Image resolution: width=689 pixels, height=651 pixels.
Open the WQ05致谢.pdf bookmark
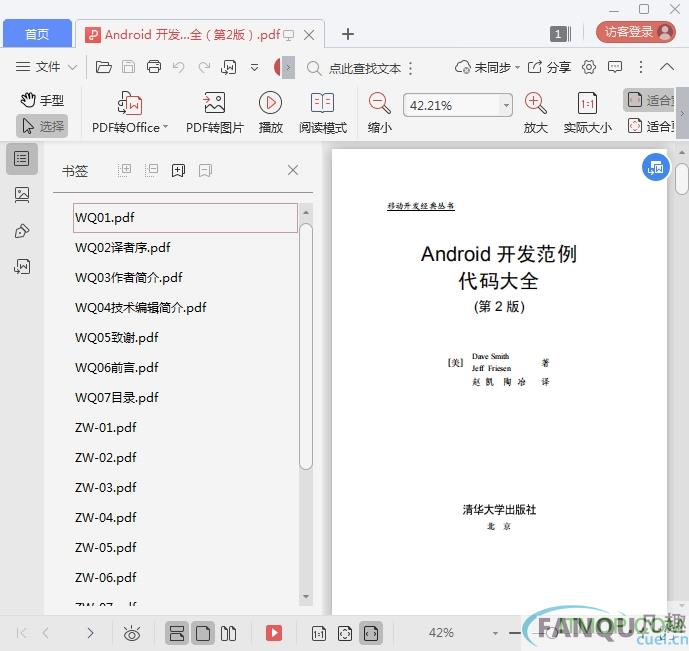(x=116, y=337)
